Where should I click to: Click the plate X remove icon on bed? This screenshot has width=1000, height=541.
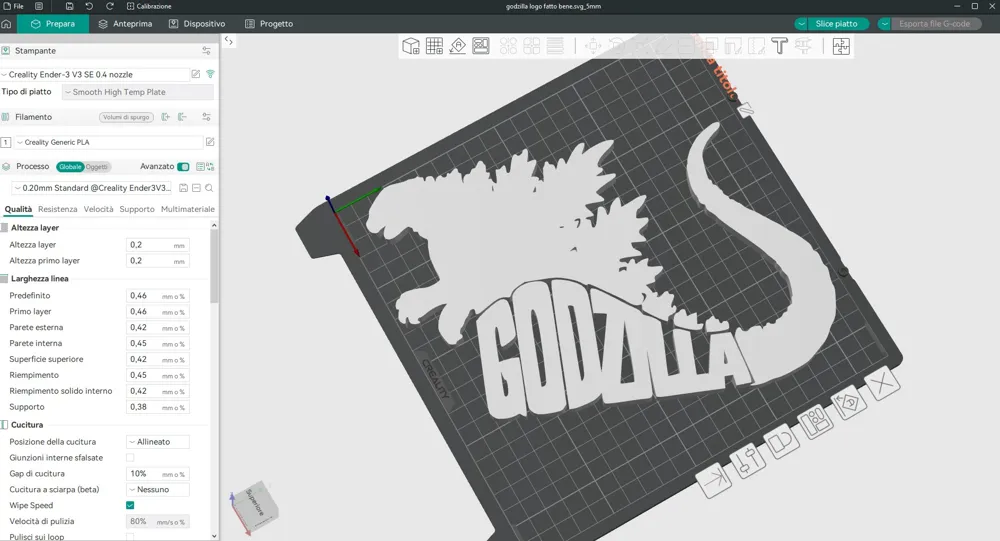(x=883, y=384)
